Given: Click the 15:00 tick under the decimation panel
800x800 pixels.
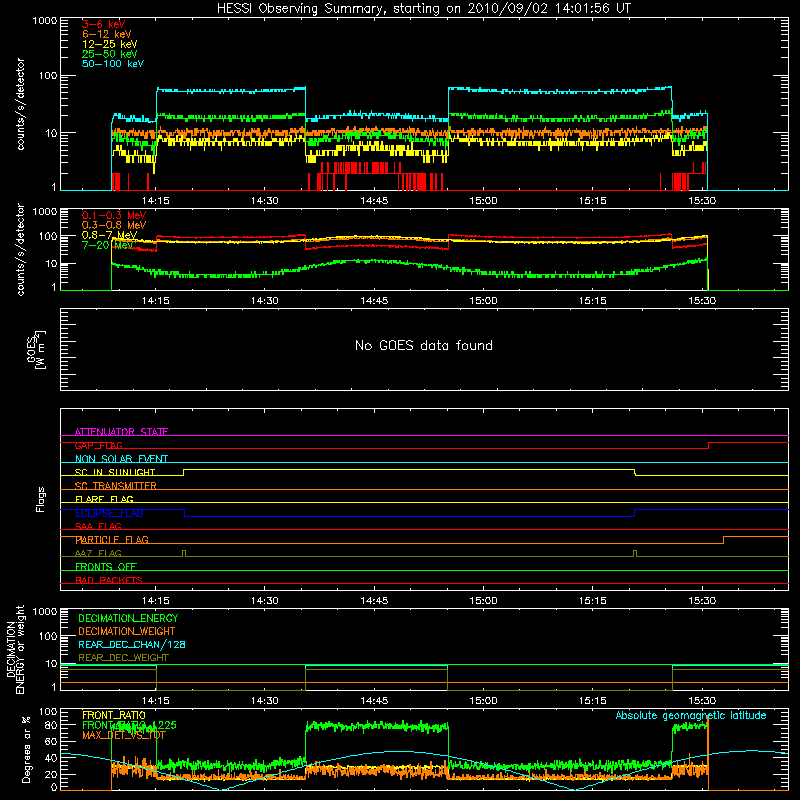Looking at the screenshot, I should [x=483, y=701].
